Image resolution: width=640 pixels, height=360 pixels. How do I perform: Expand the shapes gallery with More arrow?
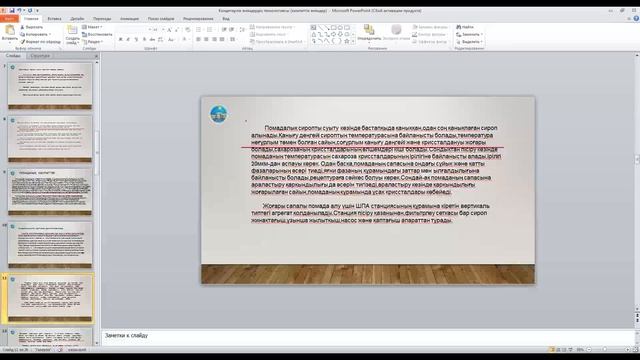tap(353, 42)
